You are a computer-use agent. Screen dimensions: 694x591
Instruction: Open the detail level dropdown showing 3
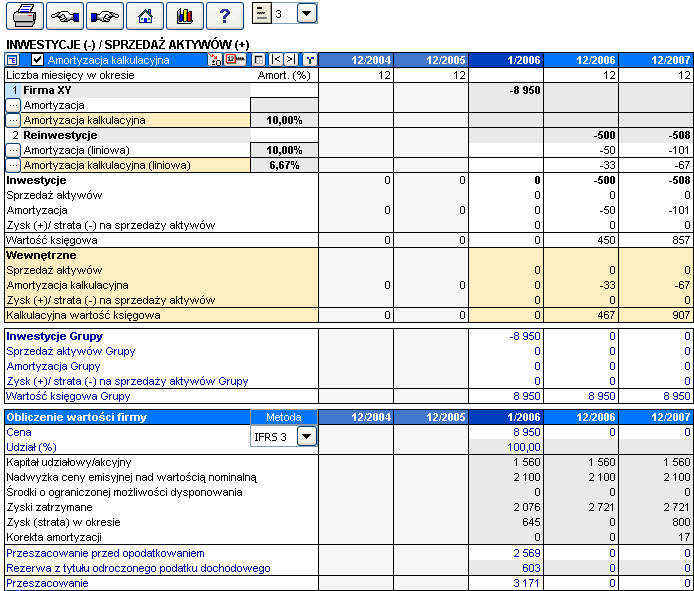point(307,14)
